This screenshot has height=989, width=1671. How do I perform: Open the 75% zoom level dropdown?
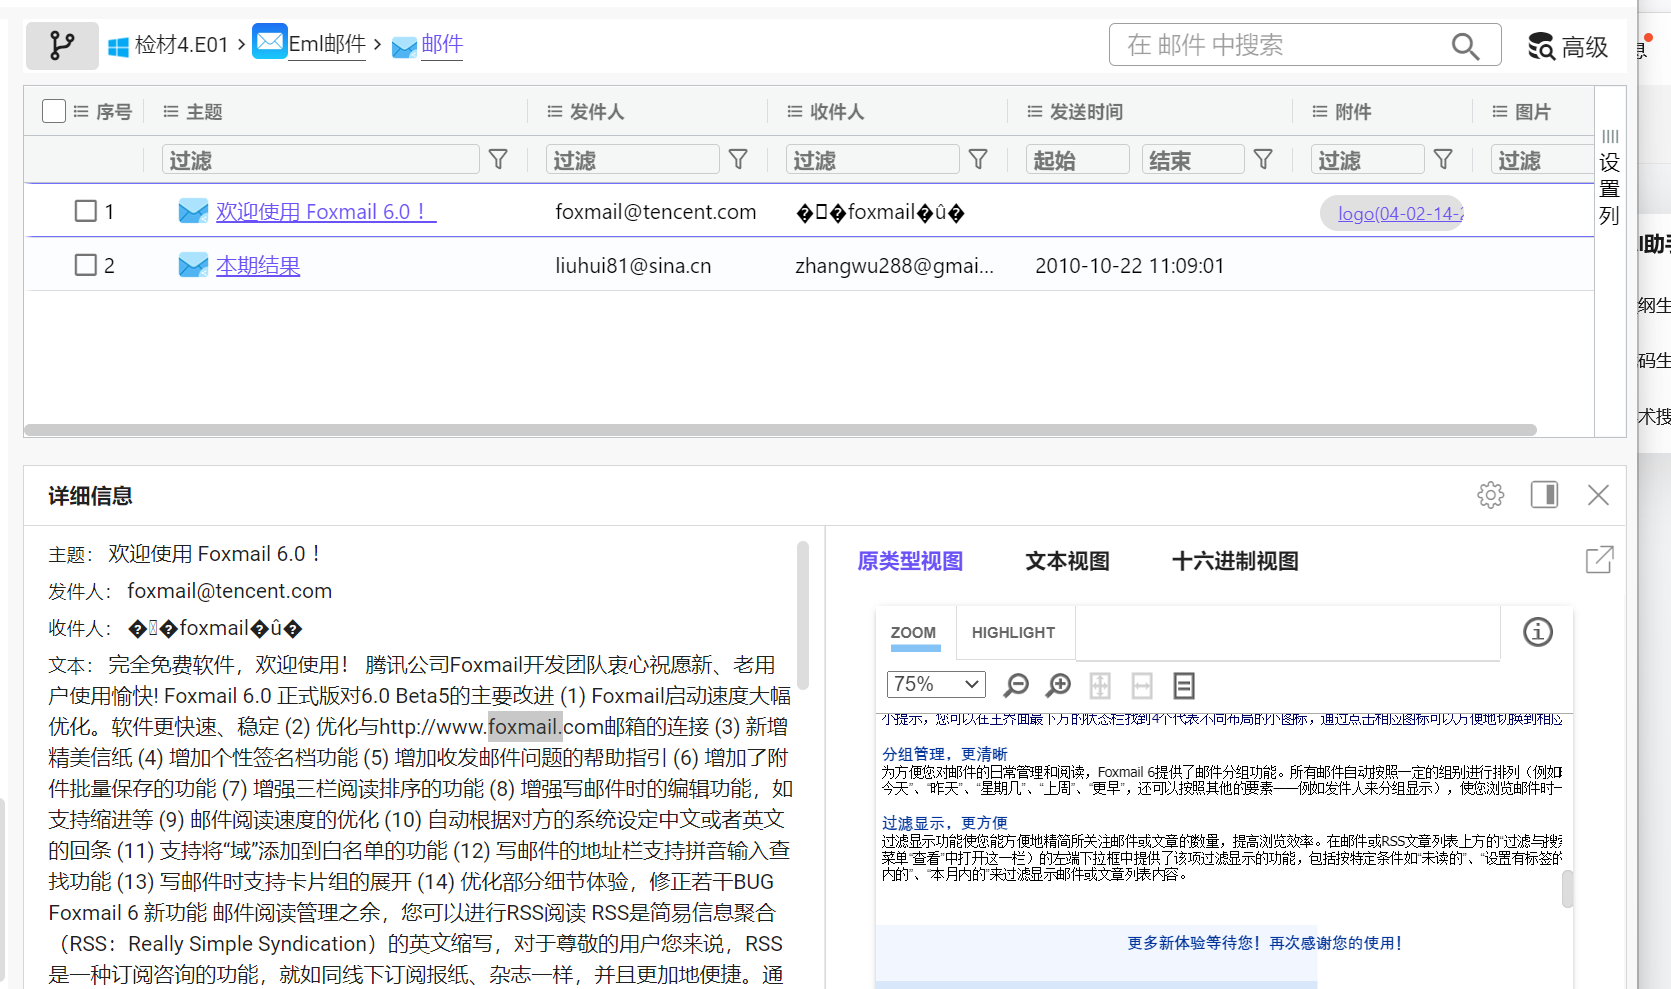point(936,684)
